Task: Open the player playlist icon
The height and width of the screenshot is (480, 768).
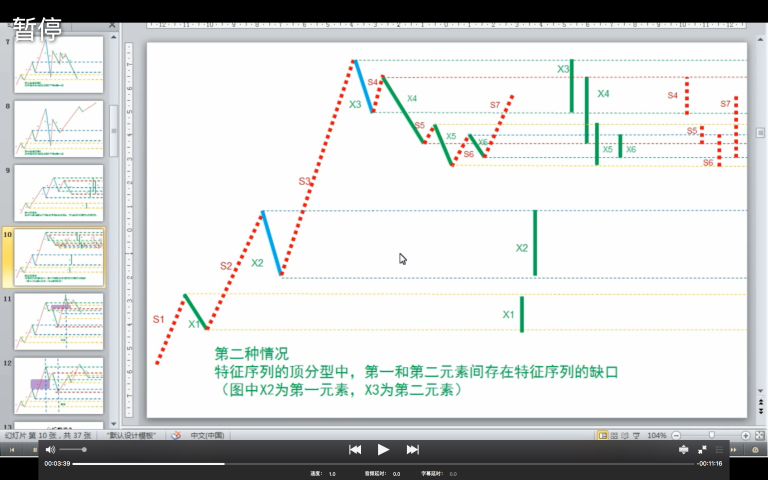Action: coord(720,450)
